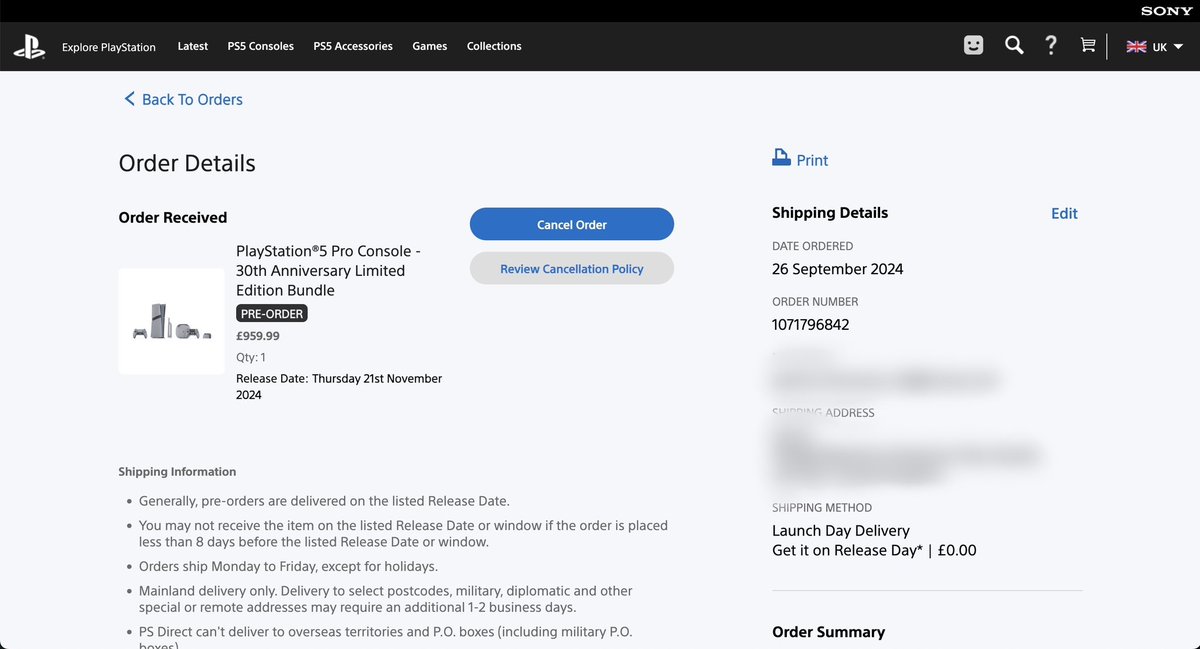Click the Order Details heading
This screenshot has width=1200, height=649.
pyautogui.click(x=187, y=163)
